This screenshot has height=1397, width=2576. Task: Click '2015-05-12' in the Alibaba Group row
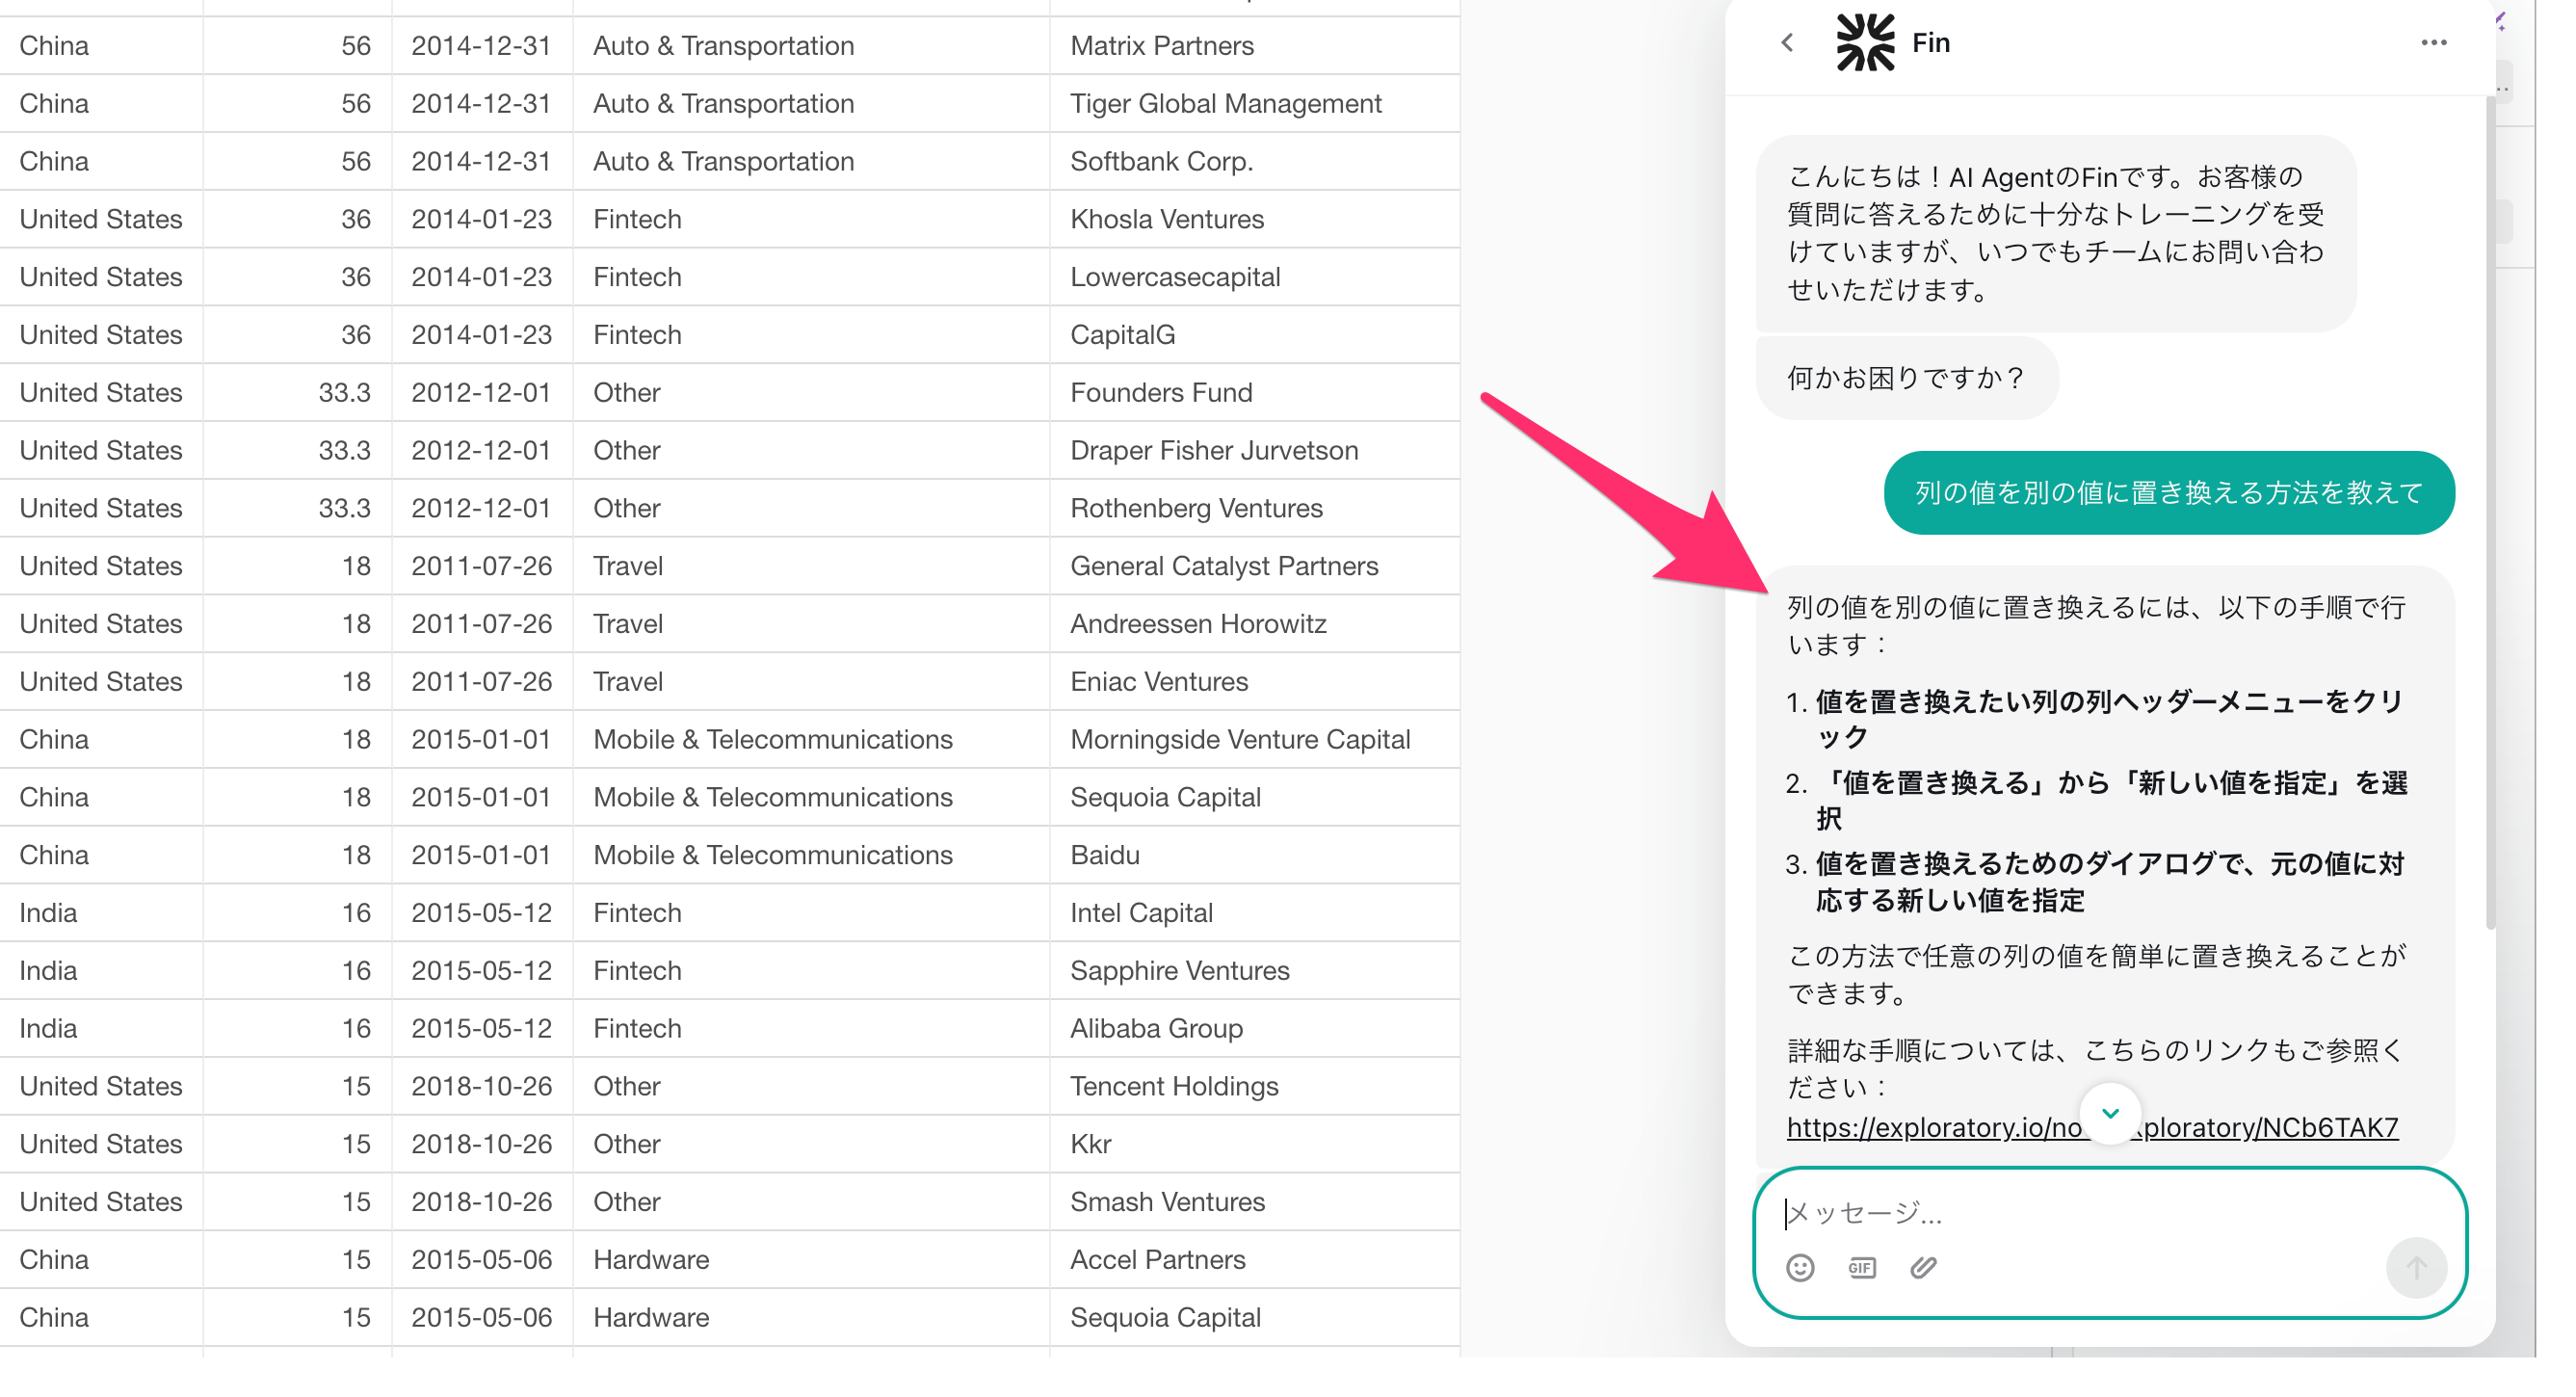(481, 1029)
